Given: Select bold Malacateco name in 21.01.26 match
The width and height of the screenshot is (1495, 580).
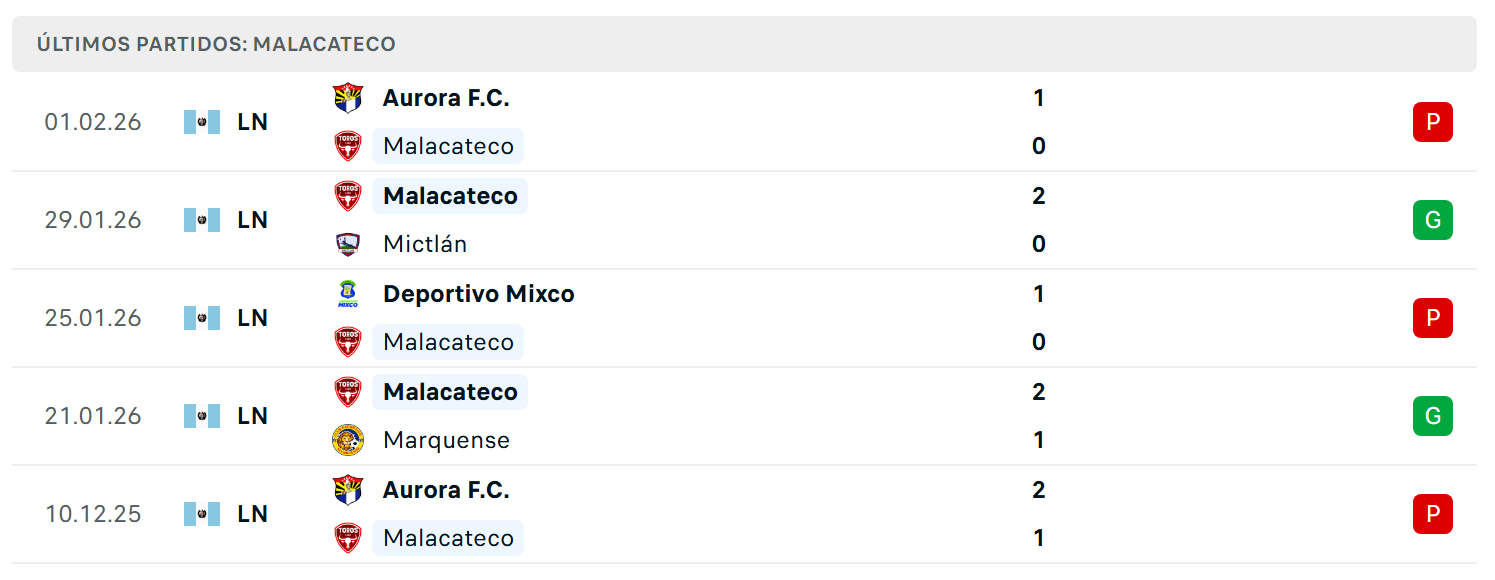Looking at the screenshot, I should click(x=450, y=392).
